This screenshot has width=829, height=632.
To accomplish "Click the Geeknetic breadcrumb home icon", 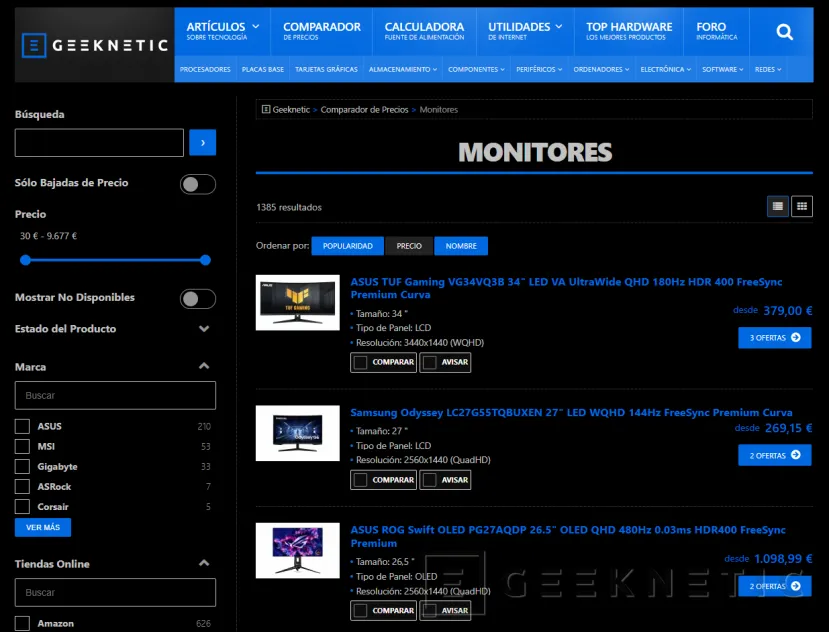I will pos(266,109).
